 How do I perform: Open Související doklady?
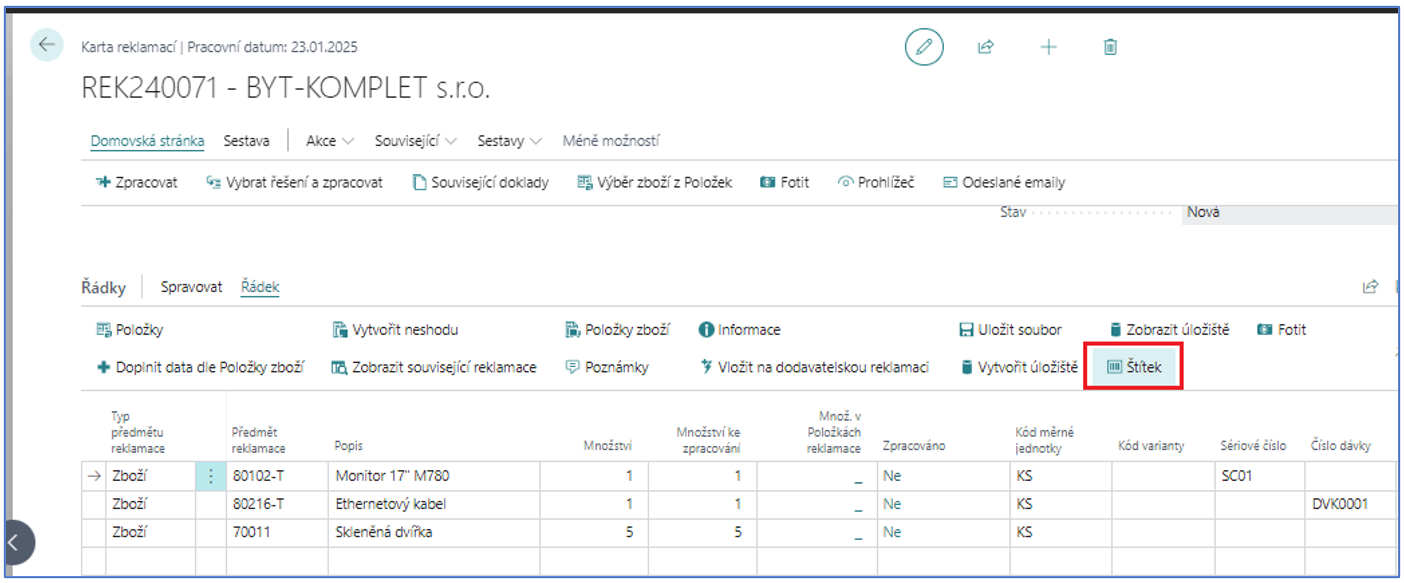[x=481, y=182]
